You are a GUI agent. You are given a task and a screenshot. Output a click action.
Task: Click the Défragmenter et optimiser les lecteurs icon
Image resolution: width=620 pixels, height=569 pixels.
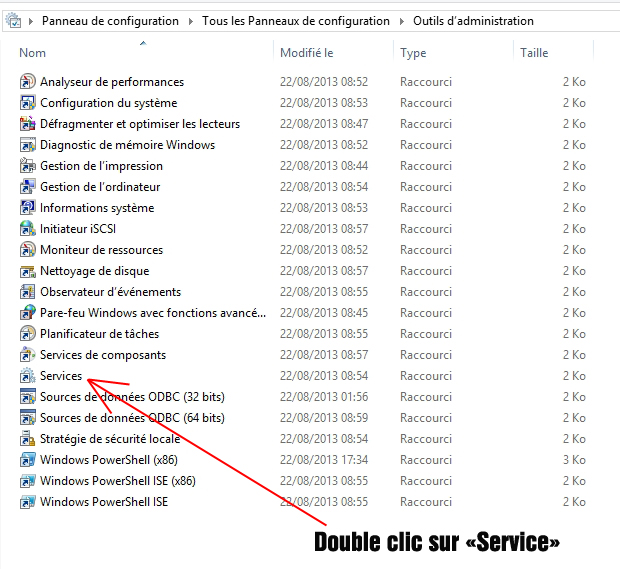point(28,123)
